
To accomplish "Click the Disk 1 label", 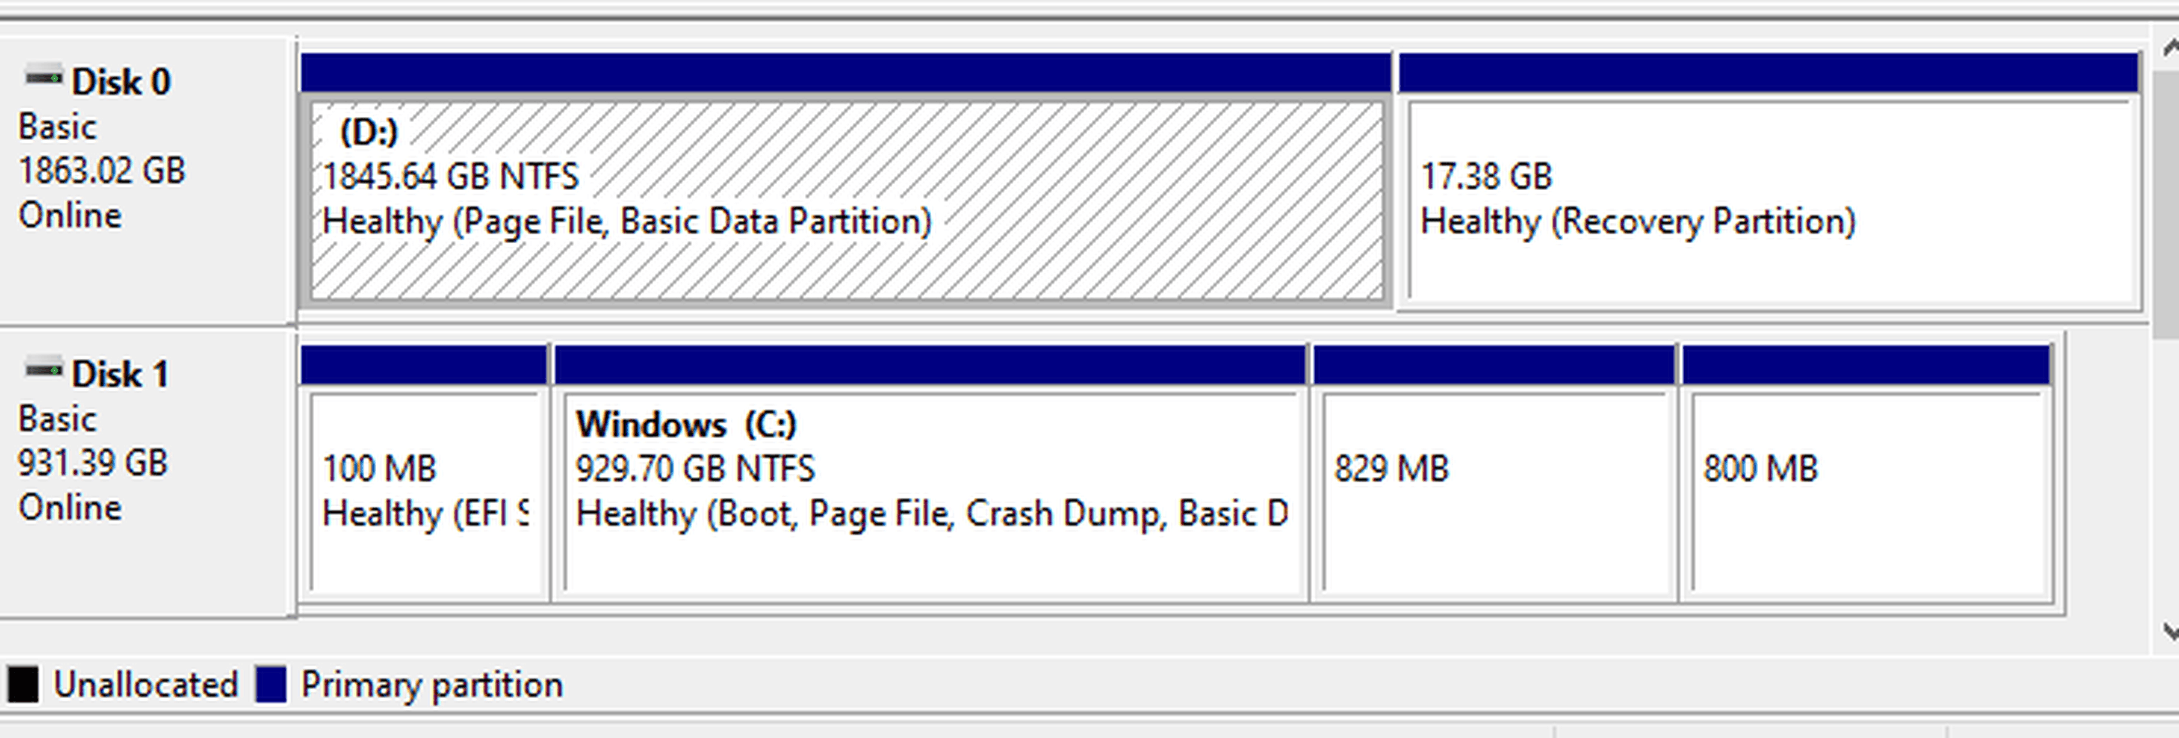I will point(121,375).
